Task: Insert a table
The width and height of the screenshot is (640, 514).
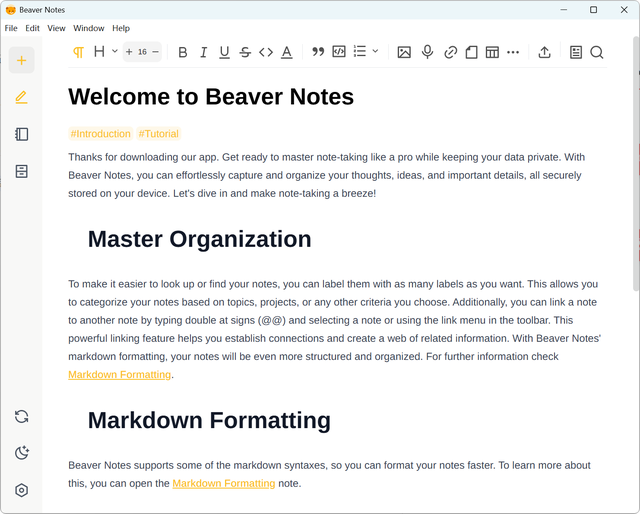Action: (x=492, y=52)
